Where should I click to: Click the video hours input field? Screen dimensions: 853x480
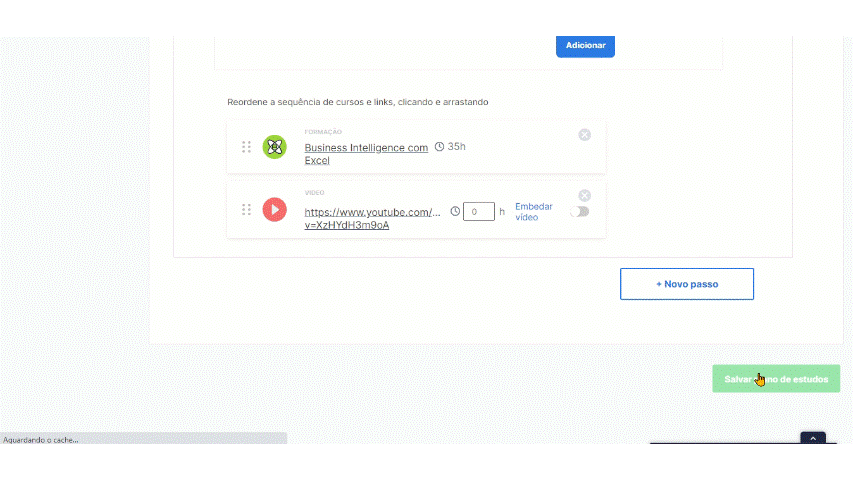coord(479,212)
